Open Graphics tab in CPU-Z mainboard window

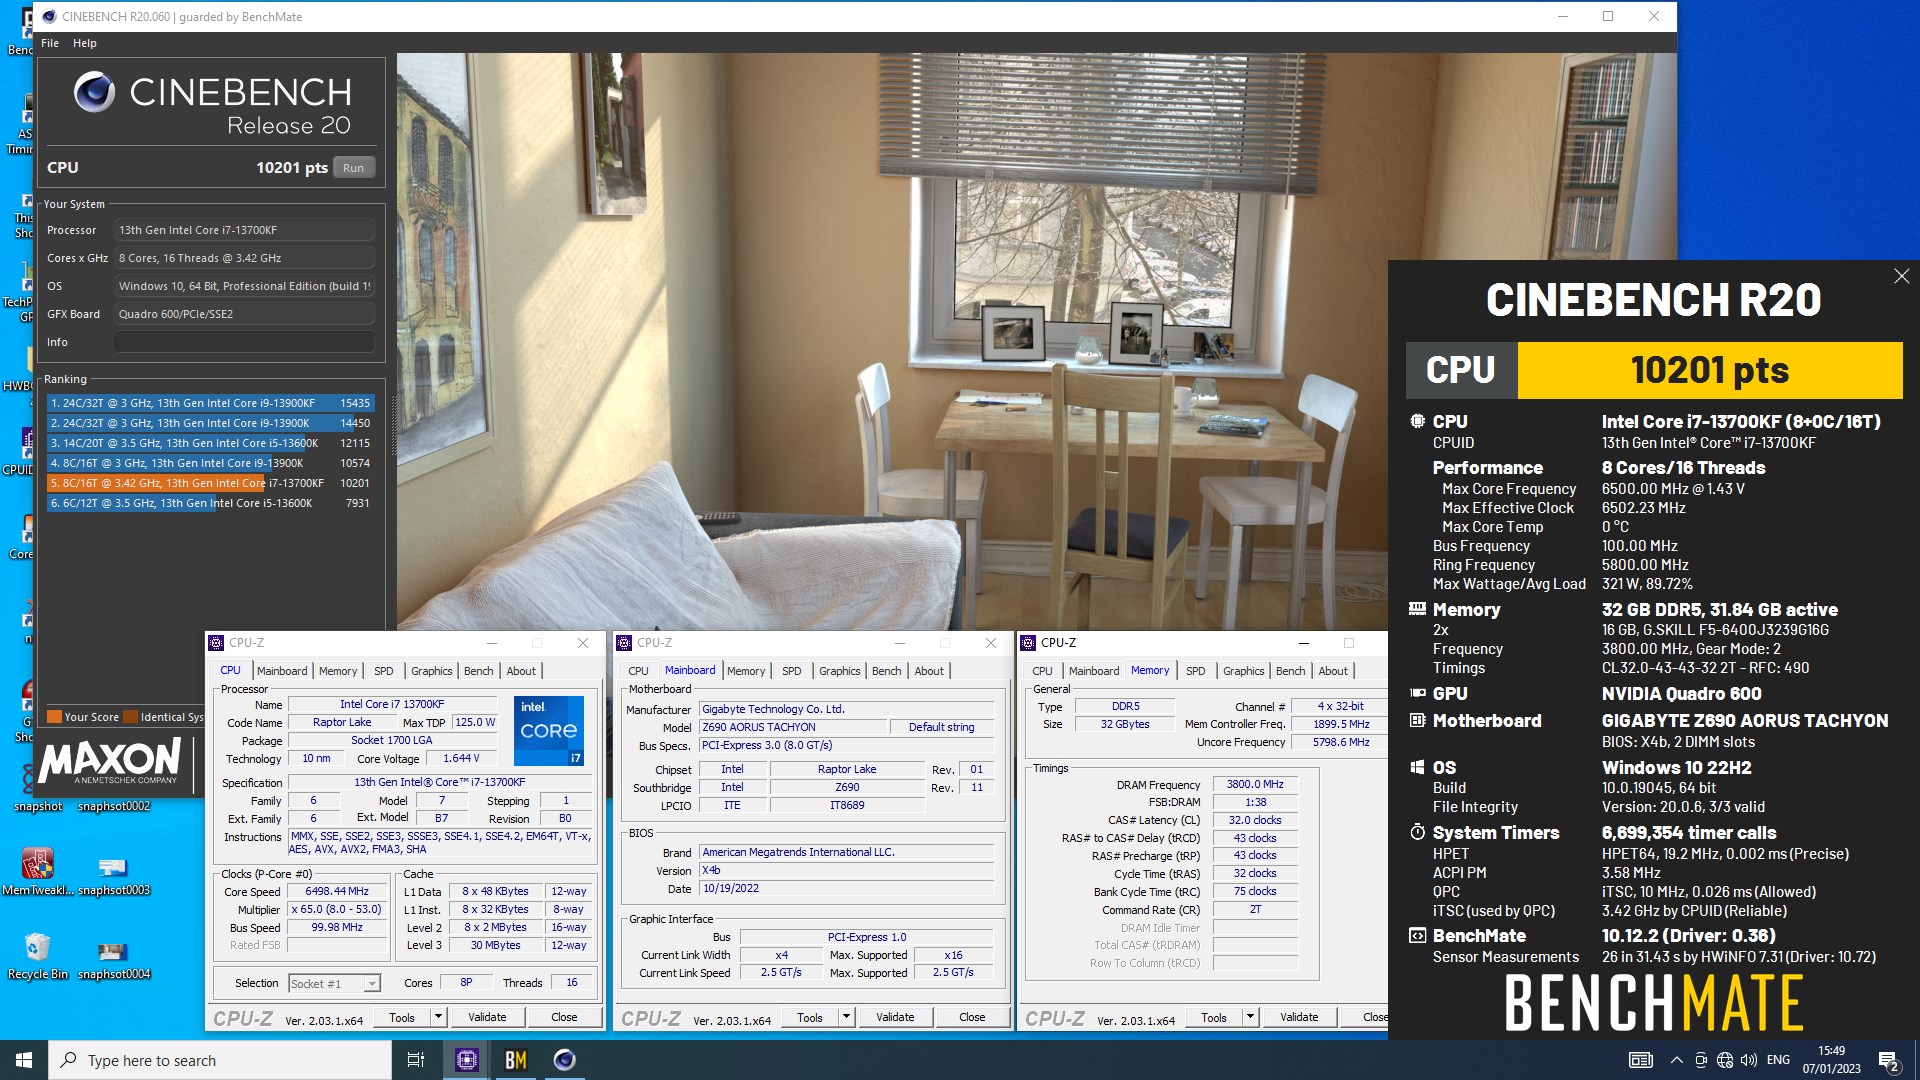840,671
